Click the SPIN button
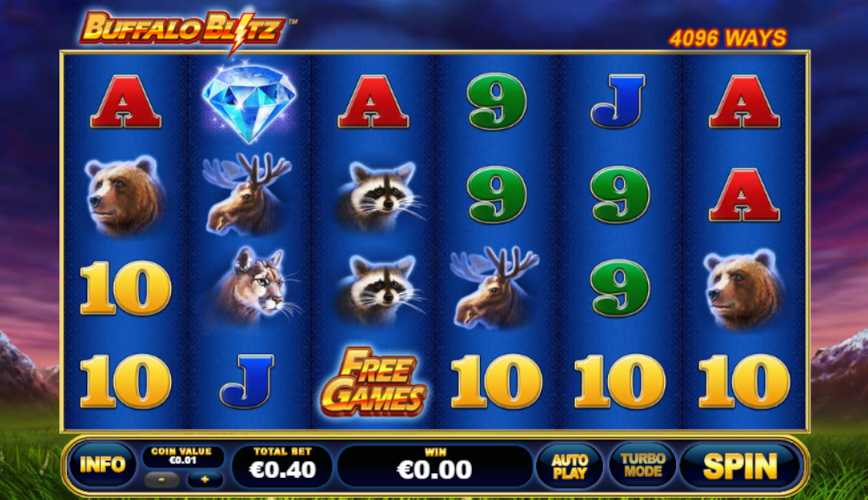 (x=740, y=466)
